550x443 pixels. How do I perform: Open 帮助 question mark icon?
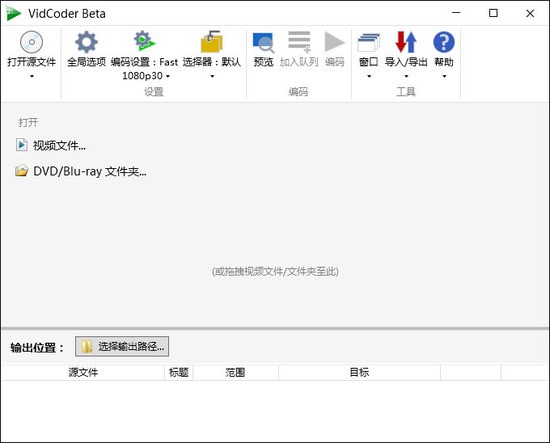[444, 42]
